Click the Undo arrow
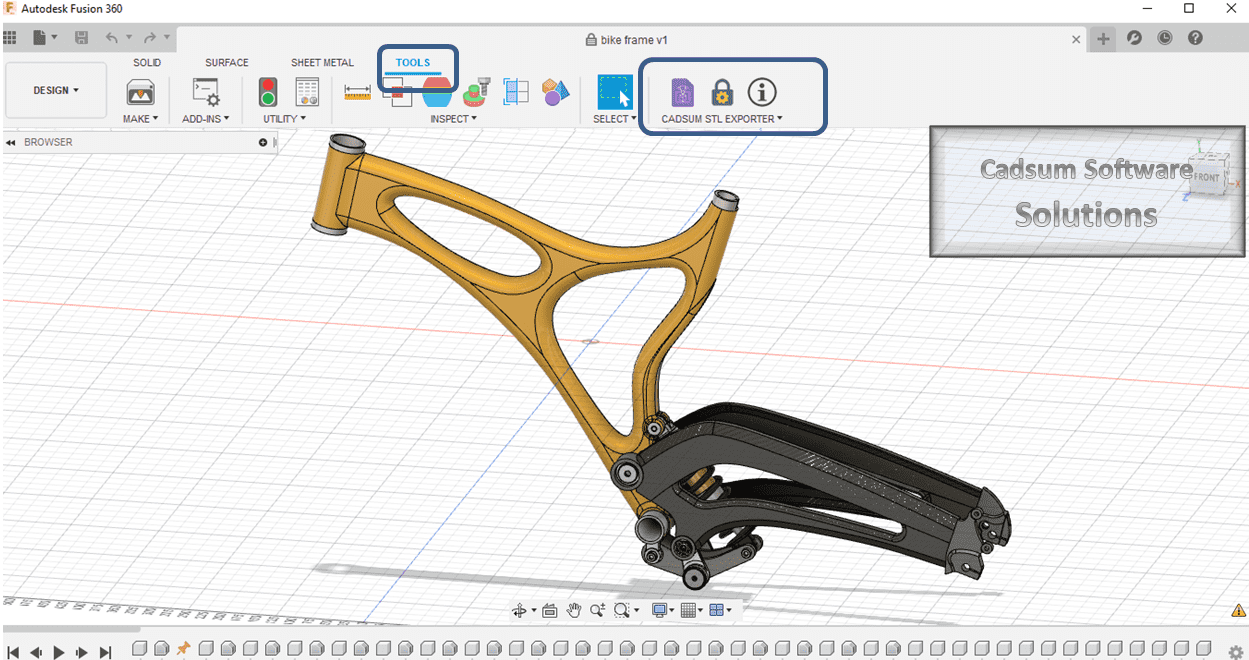 pyautogui.click(x=111, y=36)
